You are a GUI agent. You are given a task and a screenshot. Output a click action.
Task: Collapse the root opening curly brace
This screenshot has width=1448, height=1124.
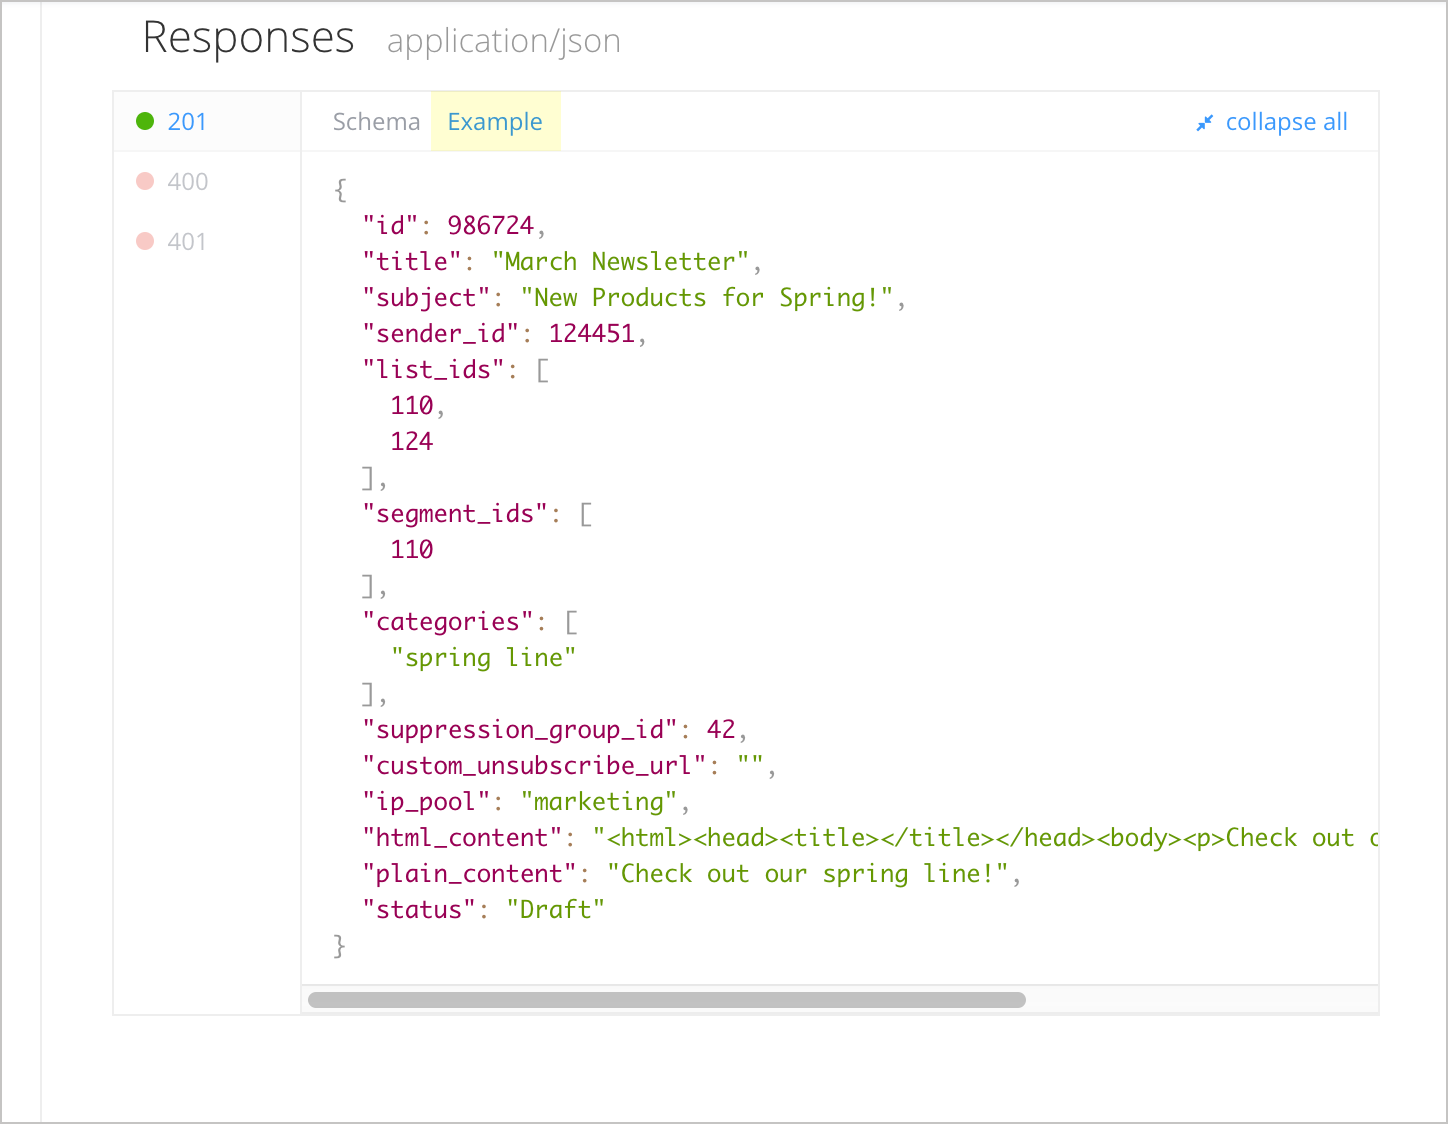tap(341, 190)
